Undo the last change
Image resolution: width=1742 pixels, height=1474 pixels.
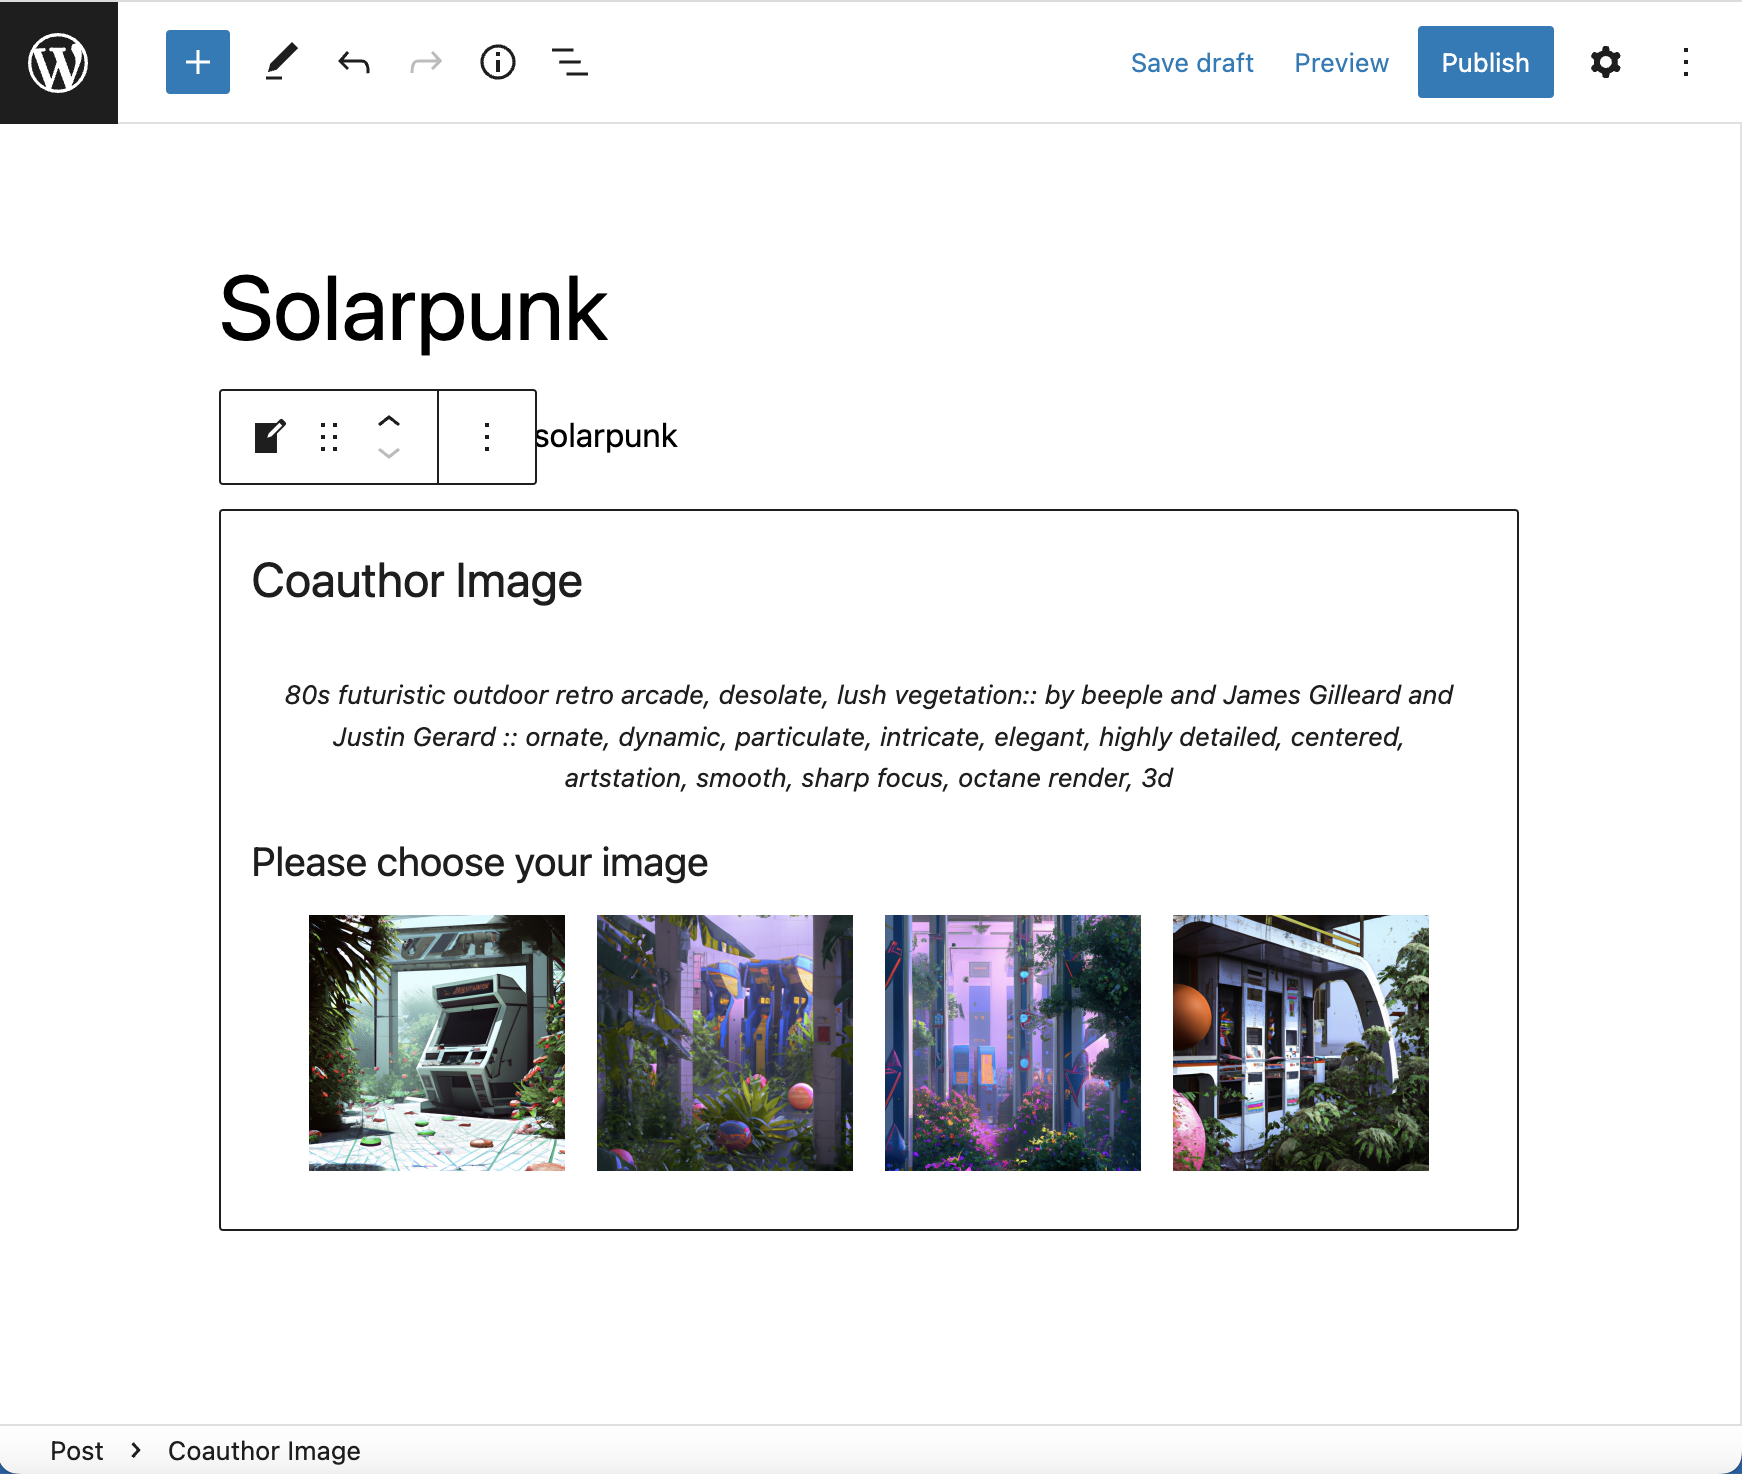pyautogui.click(x=354, y=62)
